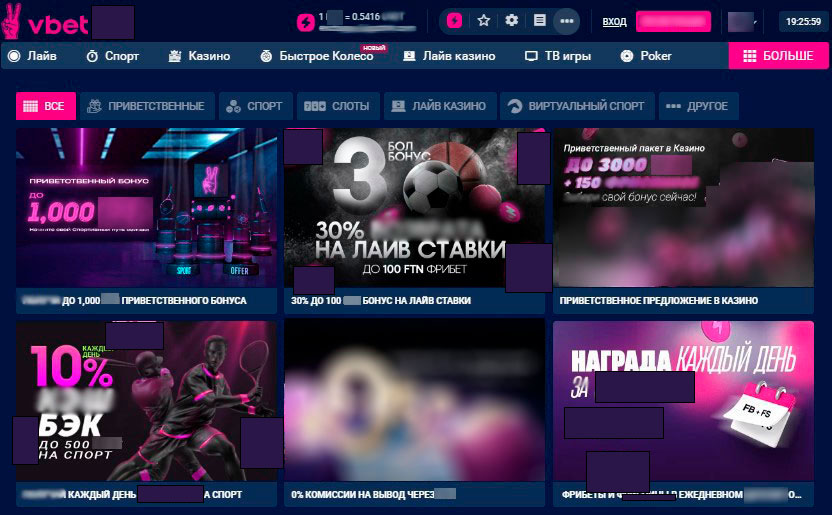
Task: Open Спорт section
Action: click(x=112, y=56)
